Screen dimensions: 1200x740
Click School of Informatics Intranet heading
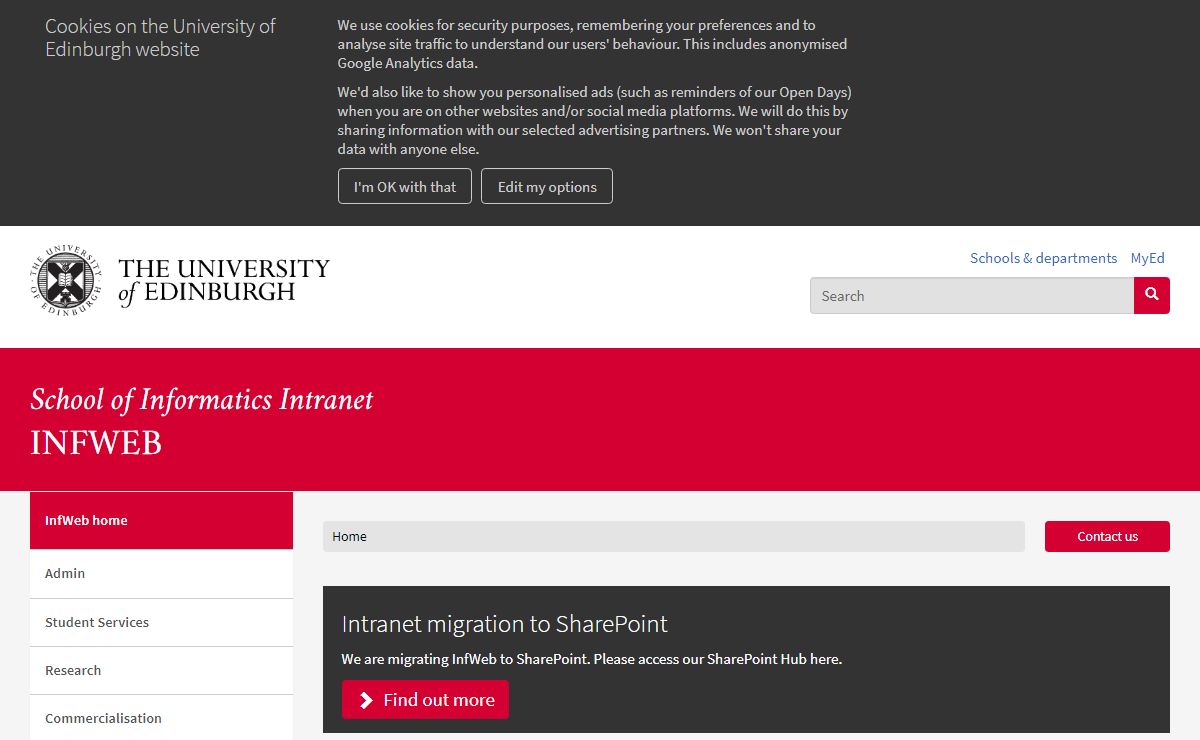202,400
